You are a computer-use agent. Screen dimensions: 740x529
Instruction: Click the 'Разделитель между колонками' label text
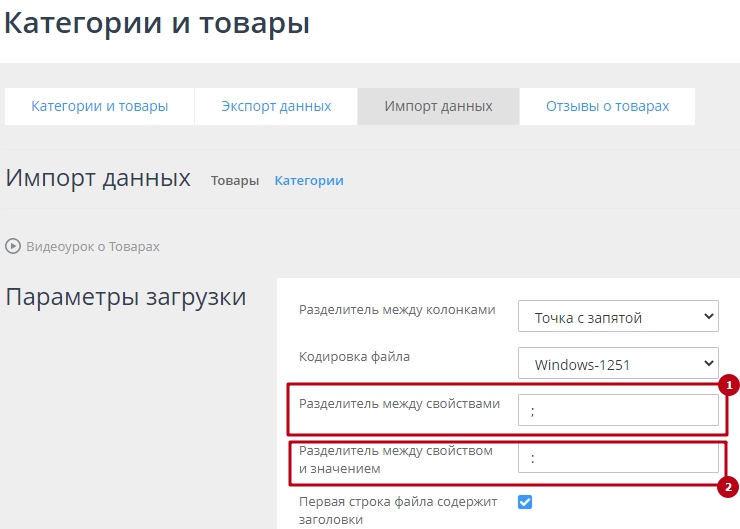pyautogui.click(x=397, y=310)
